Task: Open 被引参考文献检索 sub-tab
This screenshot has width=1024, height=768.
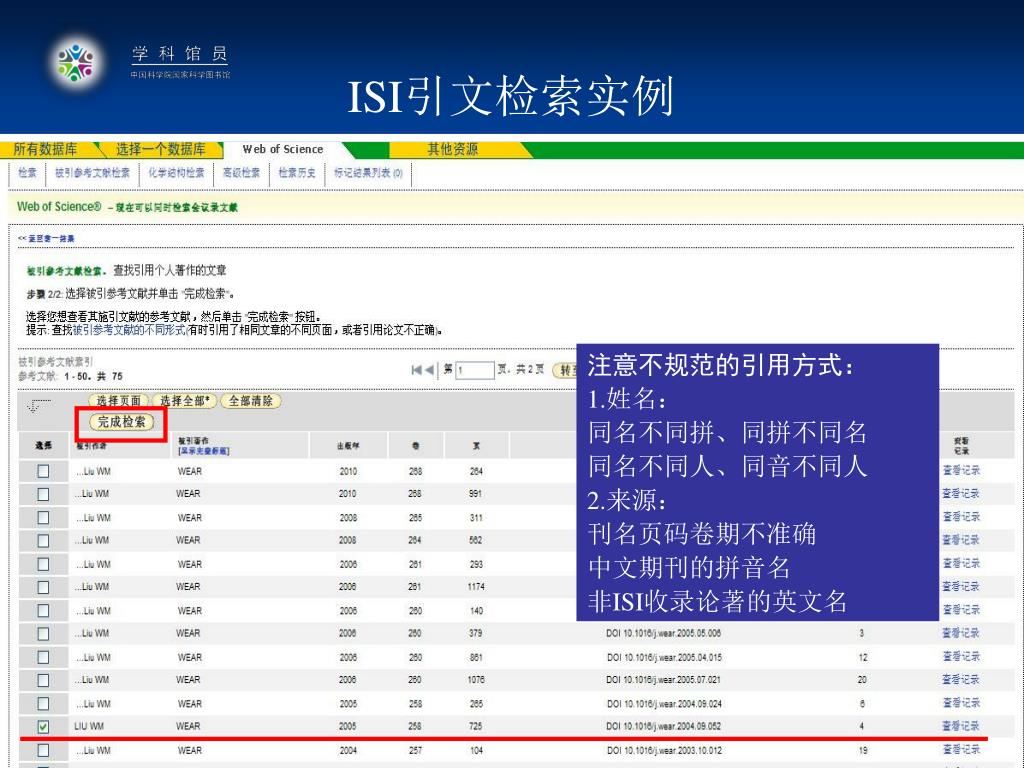Action: (x=92, y=173)
